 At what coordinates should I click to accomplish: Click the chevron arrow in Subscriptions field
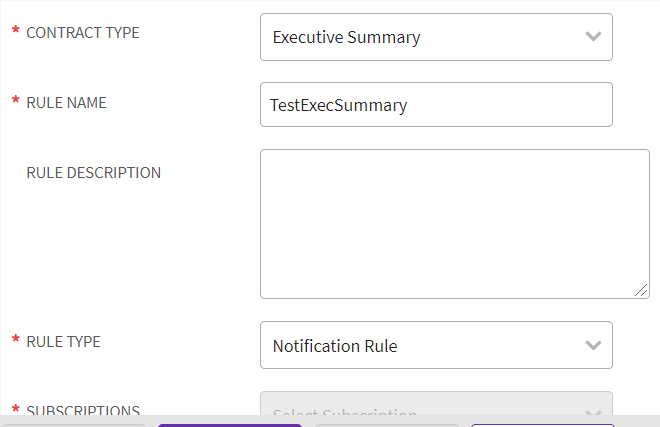point(593,409)
